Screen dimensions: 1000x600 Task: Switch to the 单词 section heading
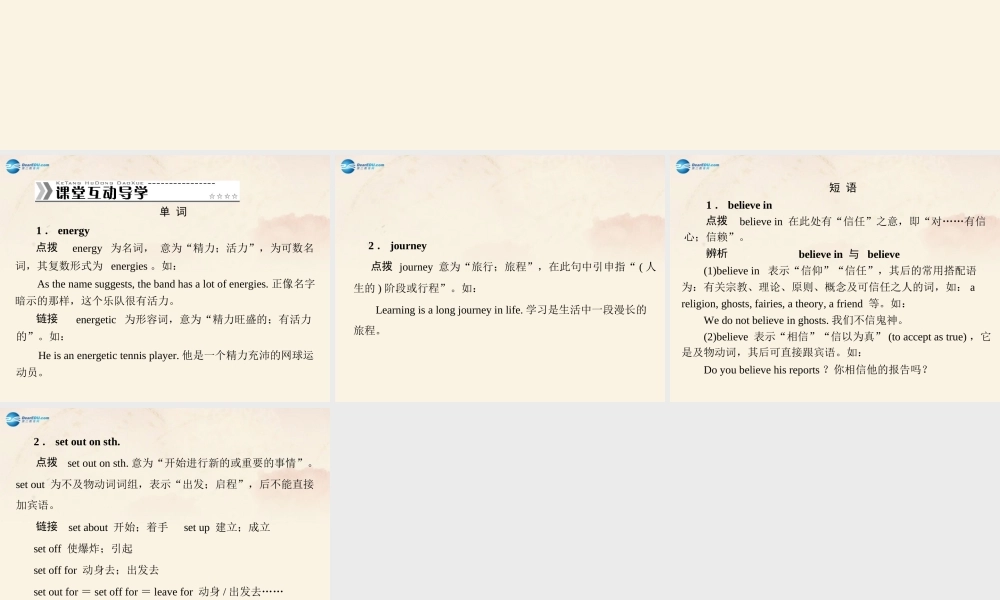[x=175, y=211]
